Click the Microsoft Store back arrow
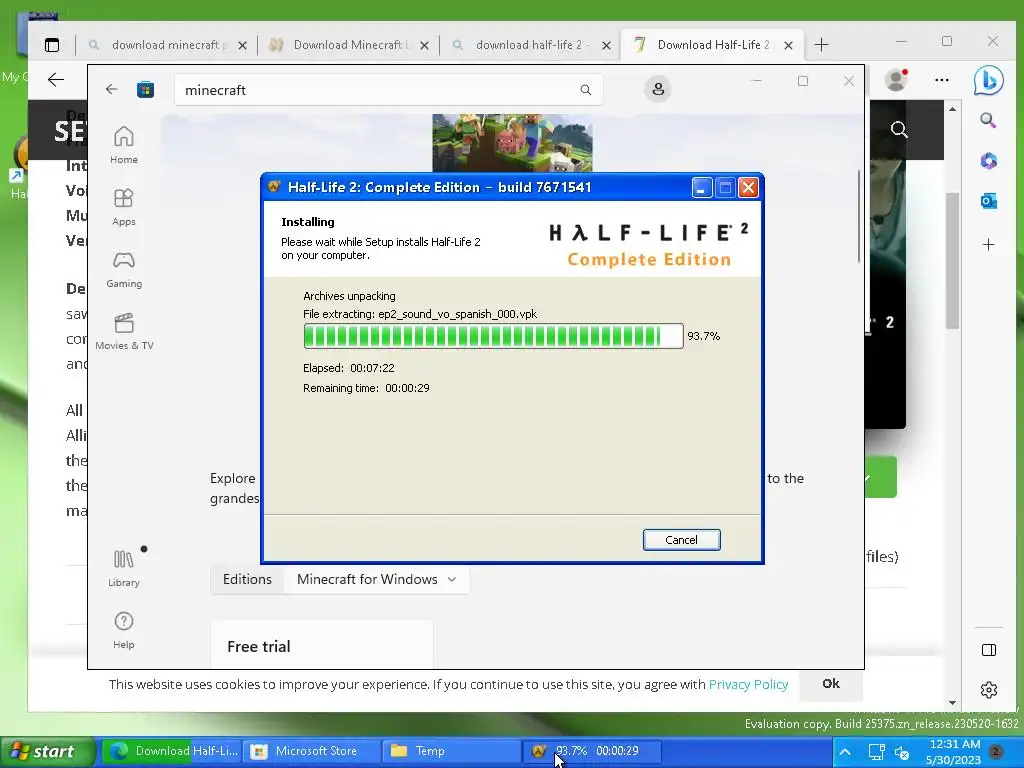Image resolution: width=1024 pixels, height=768 pixels. click(x=112, y=89)
